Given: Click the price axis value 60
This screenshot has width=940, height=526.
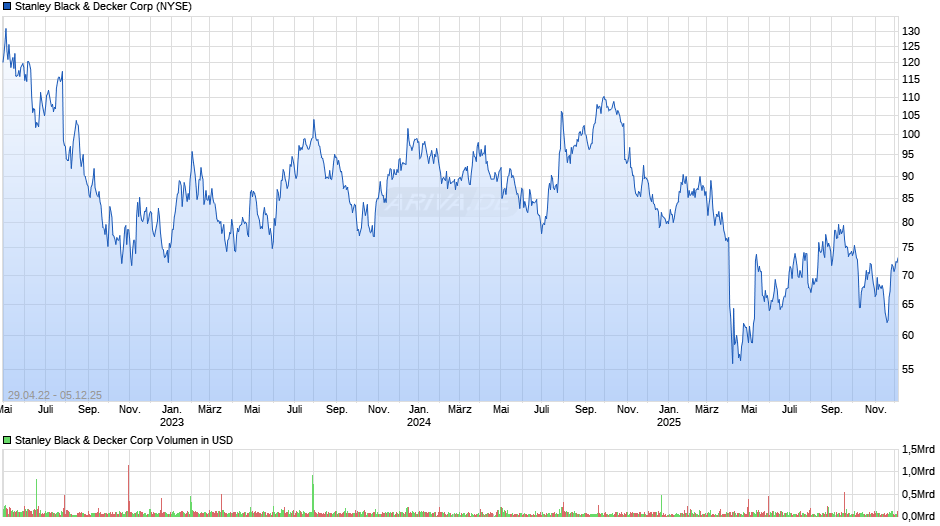Looking at the screenshot, I should [x=908, y=335].
